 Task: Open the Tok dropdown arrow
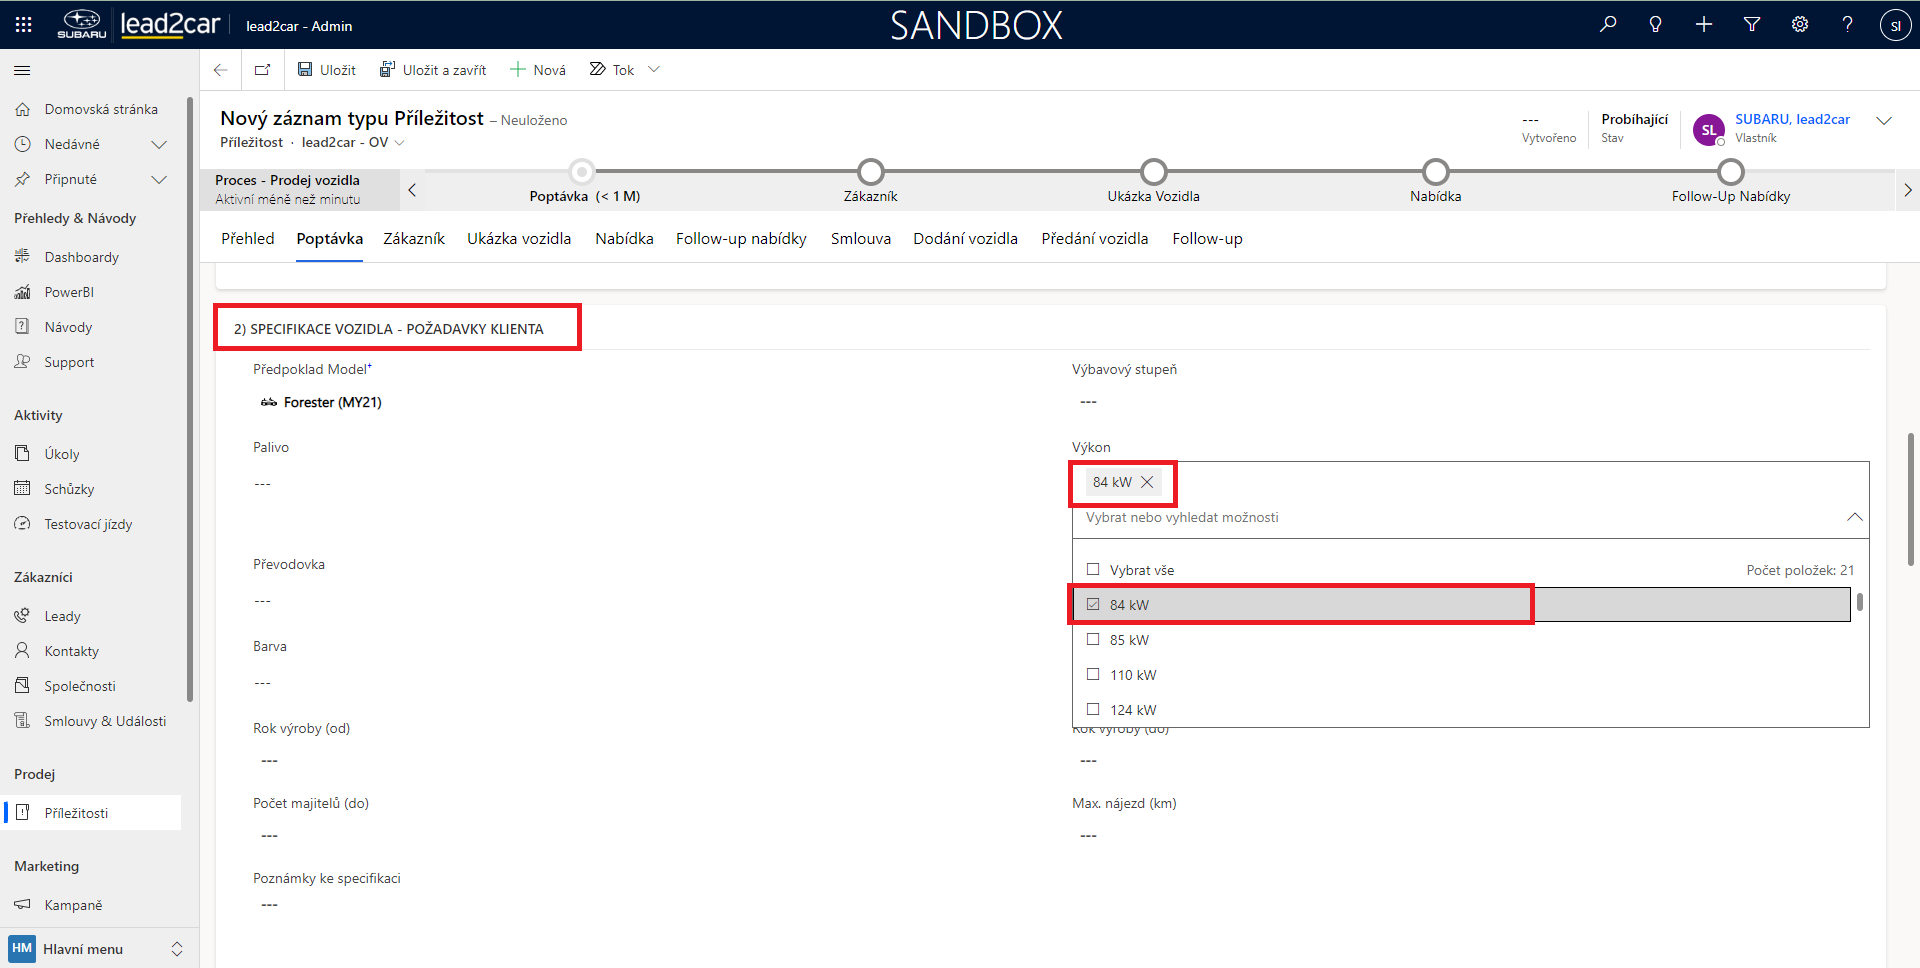click(x=654, y=70)
